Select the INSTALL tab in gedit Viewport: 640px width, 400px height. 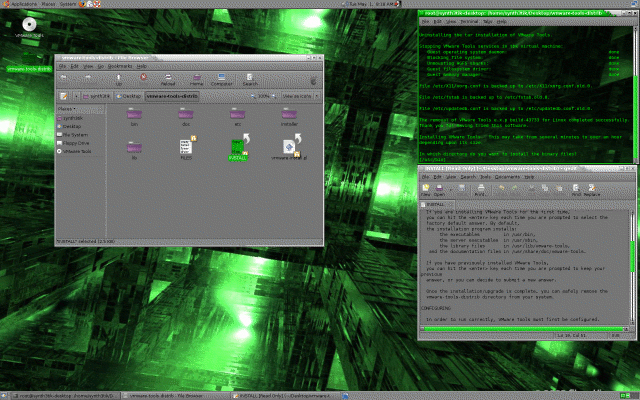[x=436, y=204]
